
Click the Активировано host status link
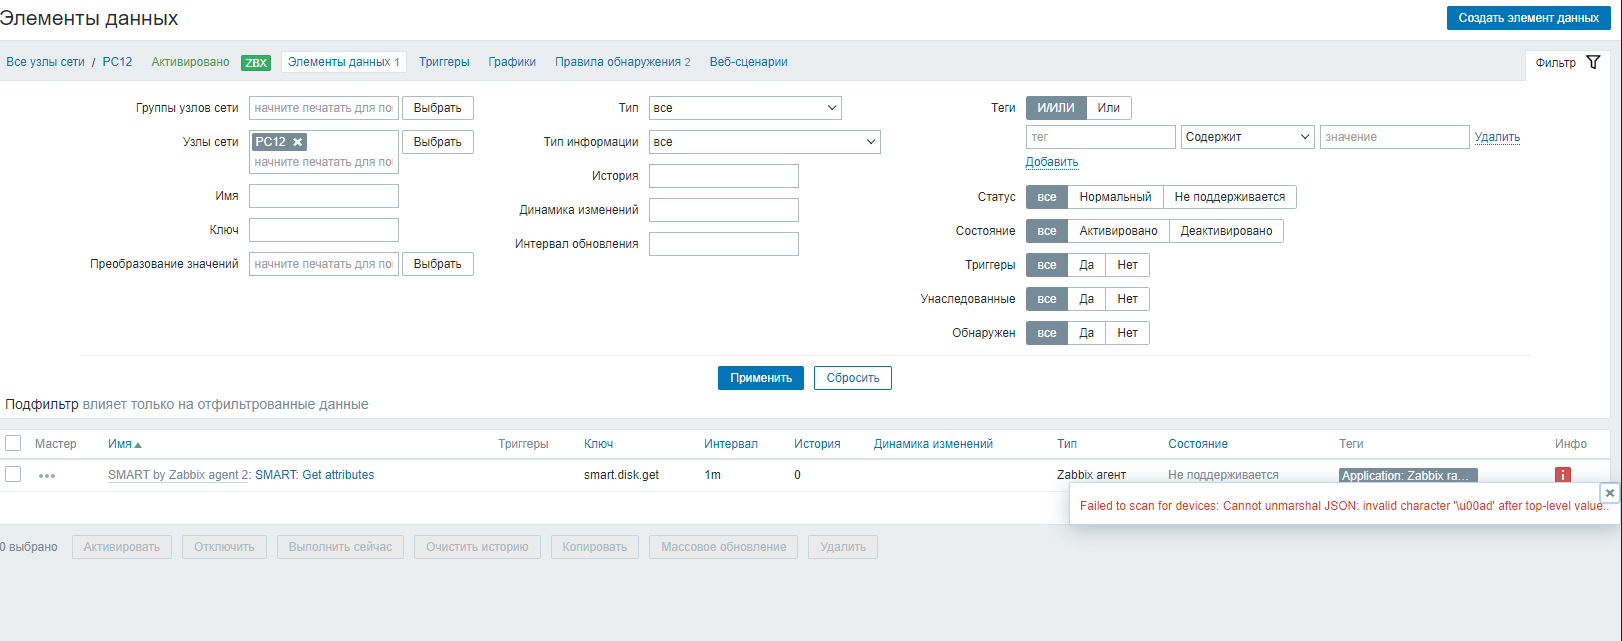(x=190, y=62)
